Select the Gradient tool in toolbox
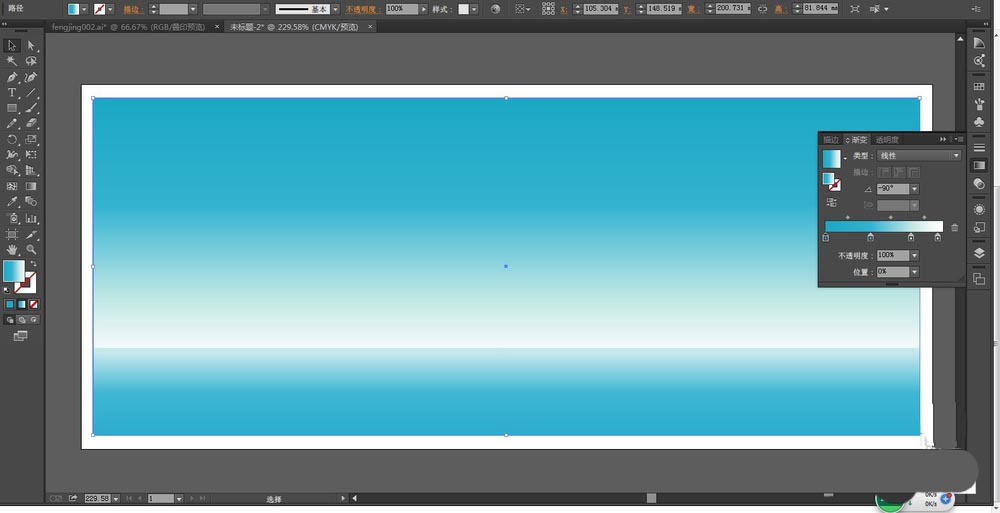This screenshot has width=1000, height=513. (x=31, y=186)
